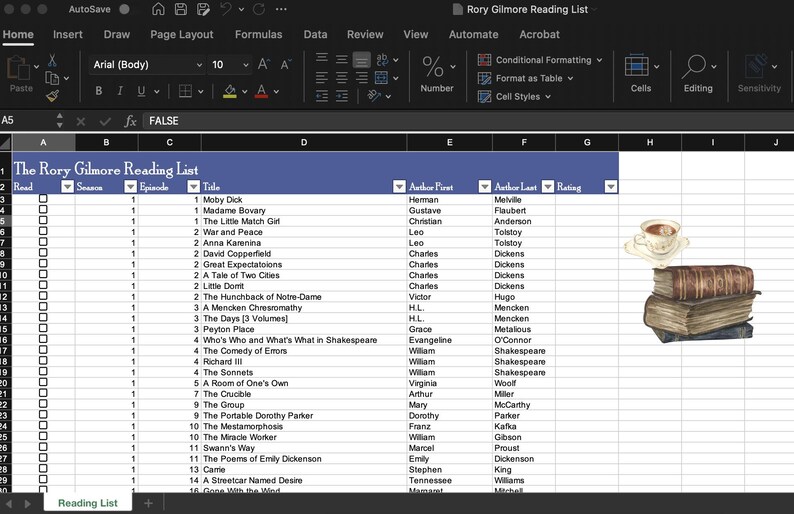Open the Rating column filter dropdown
The height and width of the screenshot is (514, 794).
(x=611, y=187)
